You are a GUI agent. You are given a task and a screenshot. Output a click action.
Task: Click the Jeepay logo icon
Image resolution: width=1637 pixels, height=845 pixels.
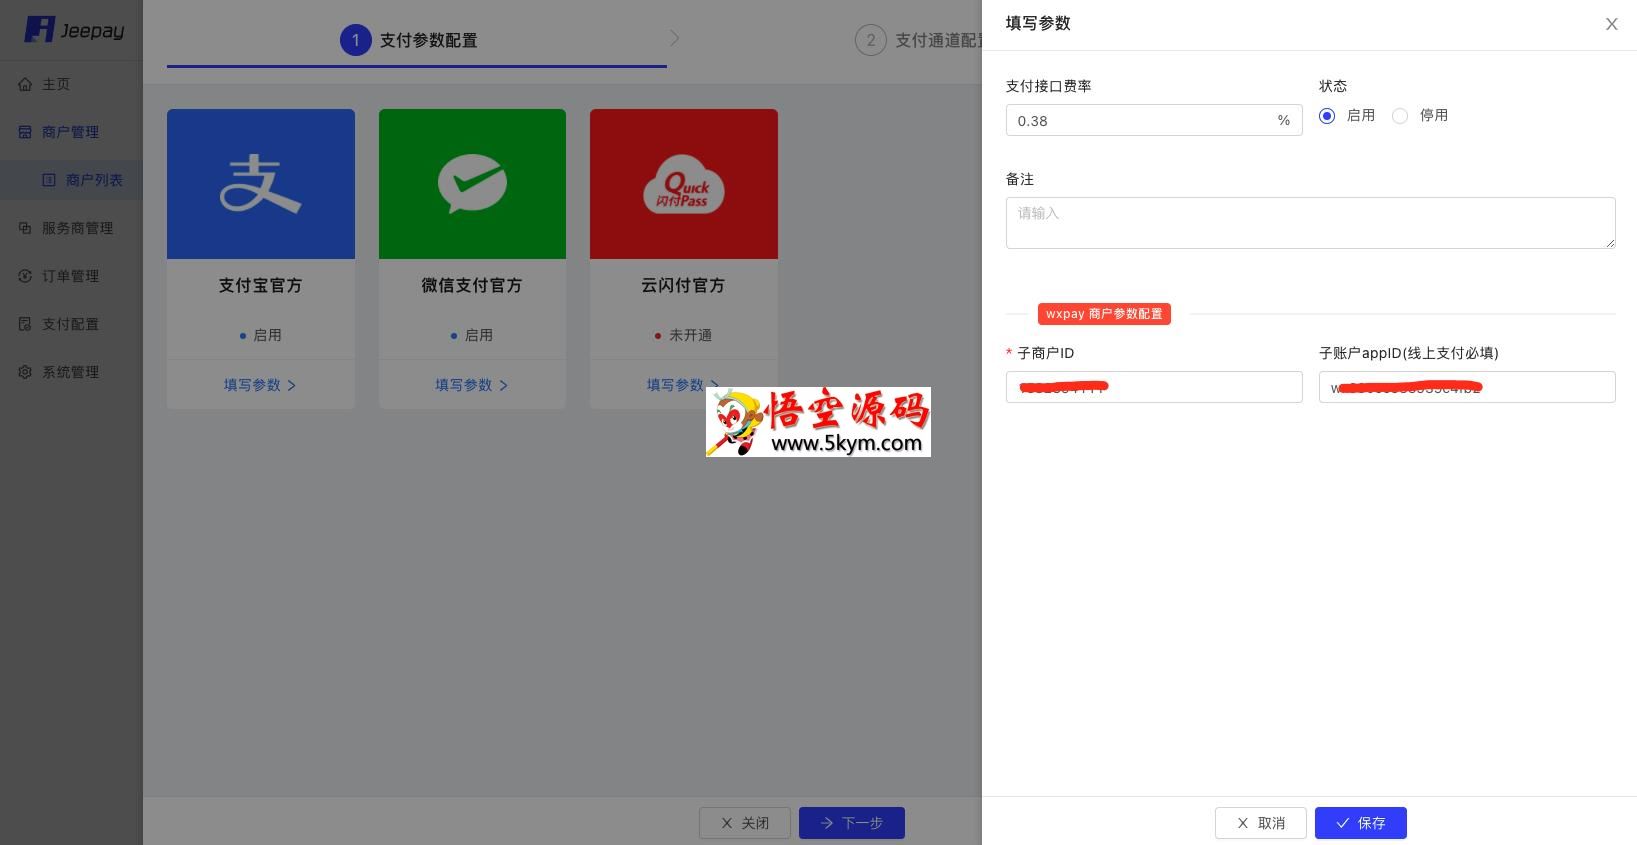(39, 29)
